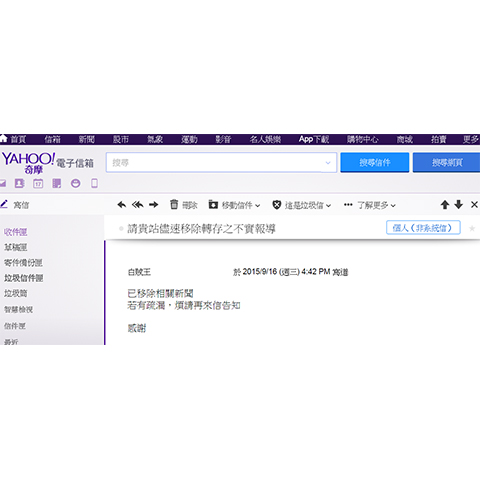This screenshot has height=480, width=480.
Task: Go to the next message with the down arrow
Action: pos(459,205)
